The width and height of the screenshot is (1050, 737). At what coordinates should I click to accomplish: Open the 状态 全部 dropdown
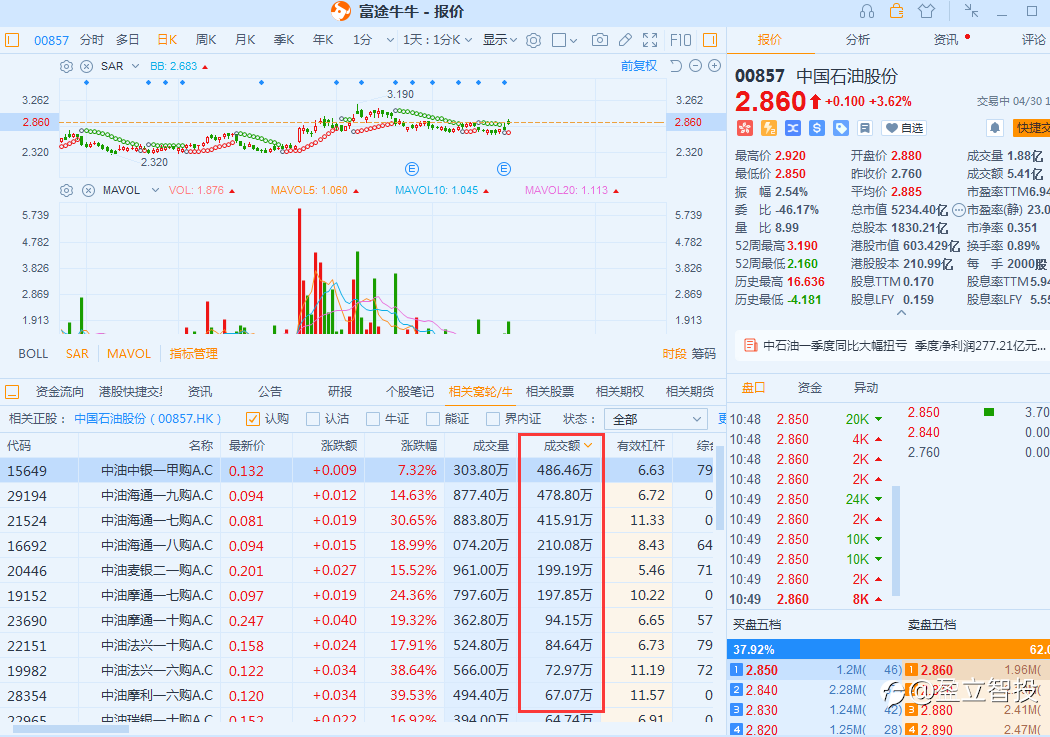(x=656, y=419)
